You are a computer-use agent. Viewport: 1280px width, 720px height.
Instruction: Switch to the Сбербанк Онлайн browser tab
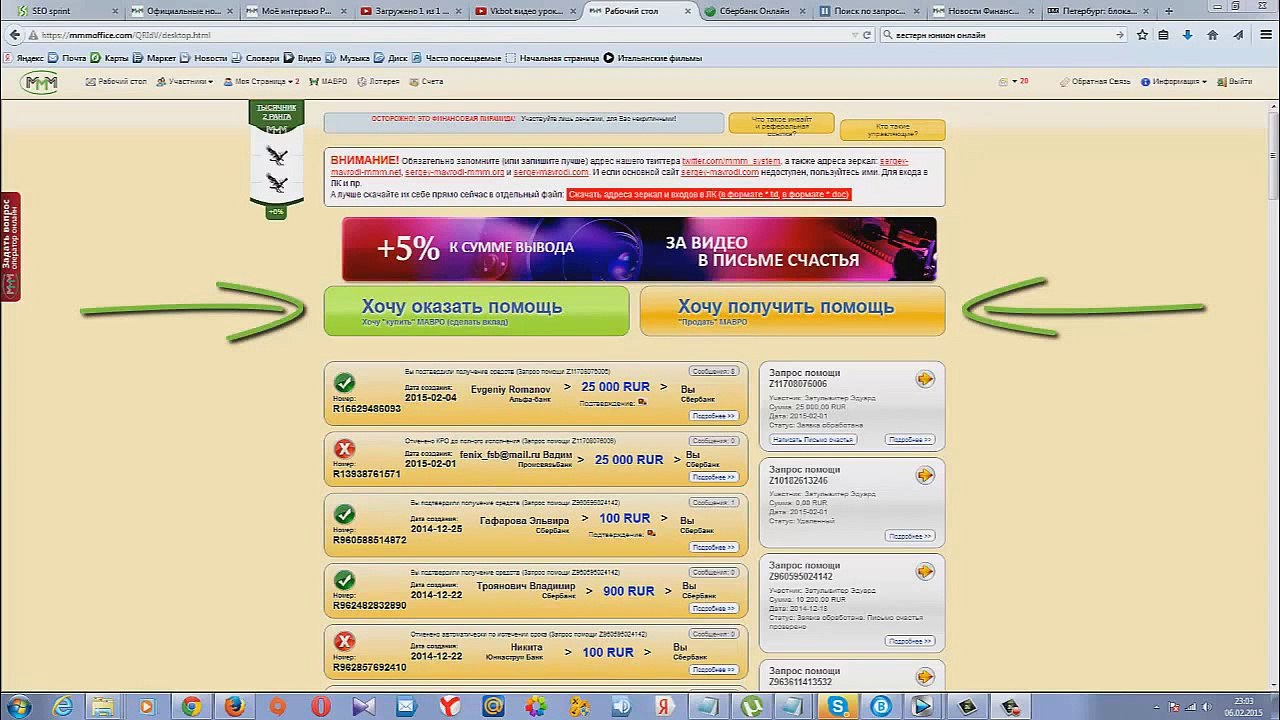coord(752,11)
